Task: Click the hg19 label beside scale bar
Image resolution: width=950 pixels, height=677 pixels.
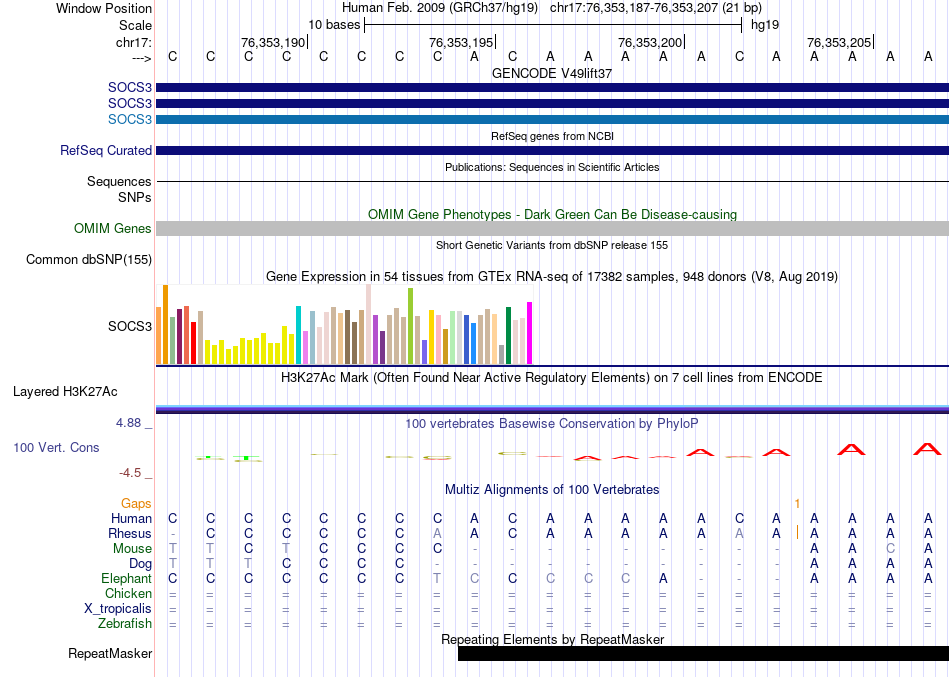Action: [x=765, y=25]
